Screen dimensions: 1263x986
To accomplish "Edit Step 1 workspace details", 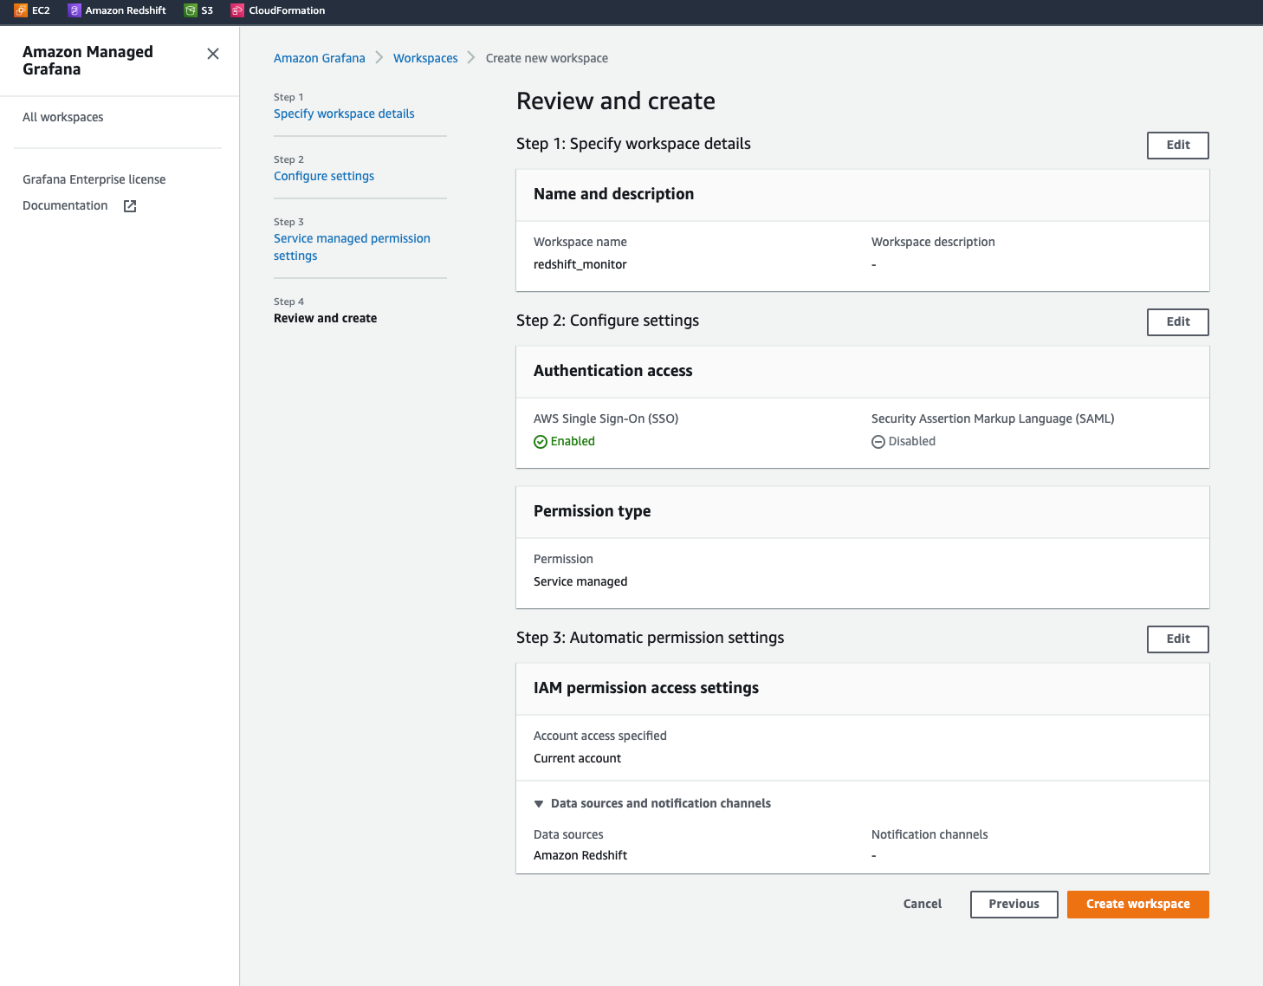I will coord(1178,145).
